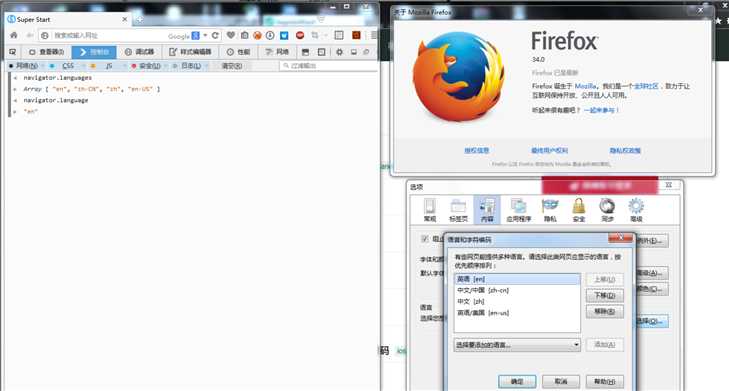Click the back arrow in Firefox toolbar

30,35
